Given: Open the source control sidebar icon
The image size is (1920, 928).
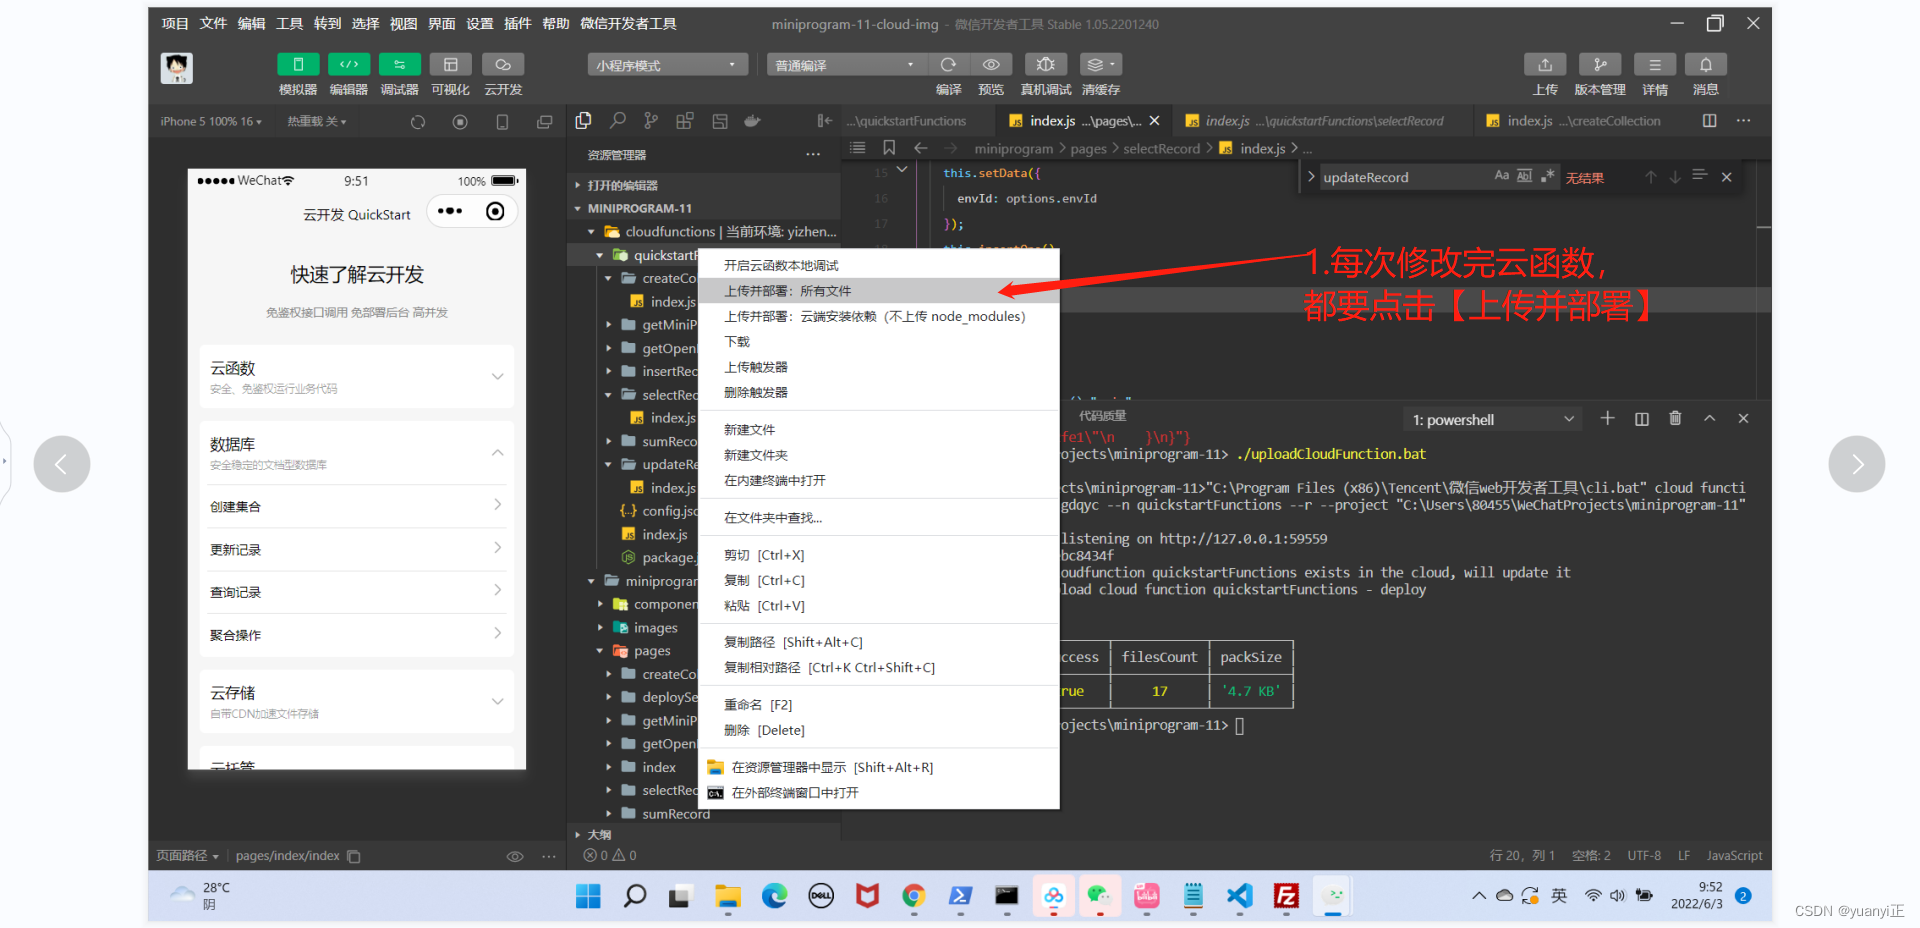Looking at the screenshot, I should [651, 121].
